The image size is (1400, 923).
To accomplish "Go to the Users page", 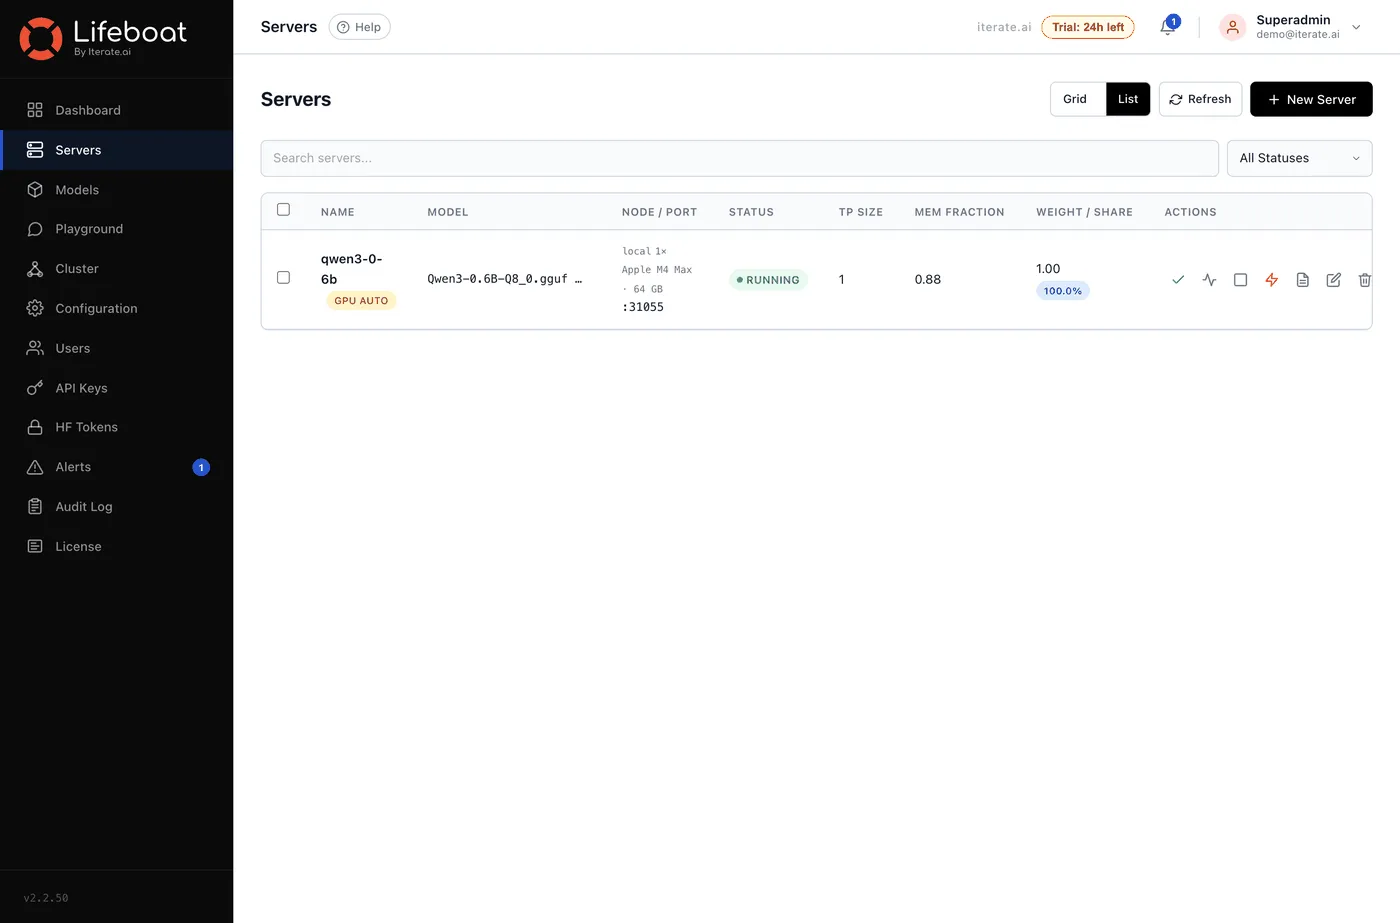I will pyautogui.click(x=116, y=348).
